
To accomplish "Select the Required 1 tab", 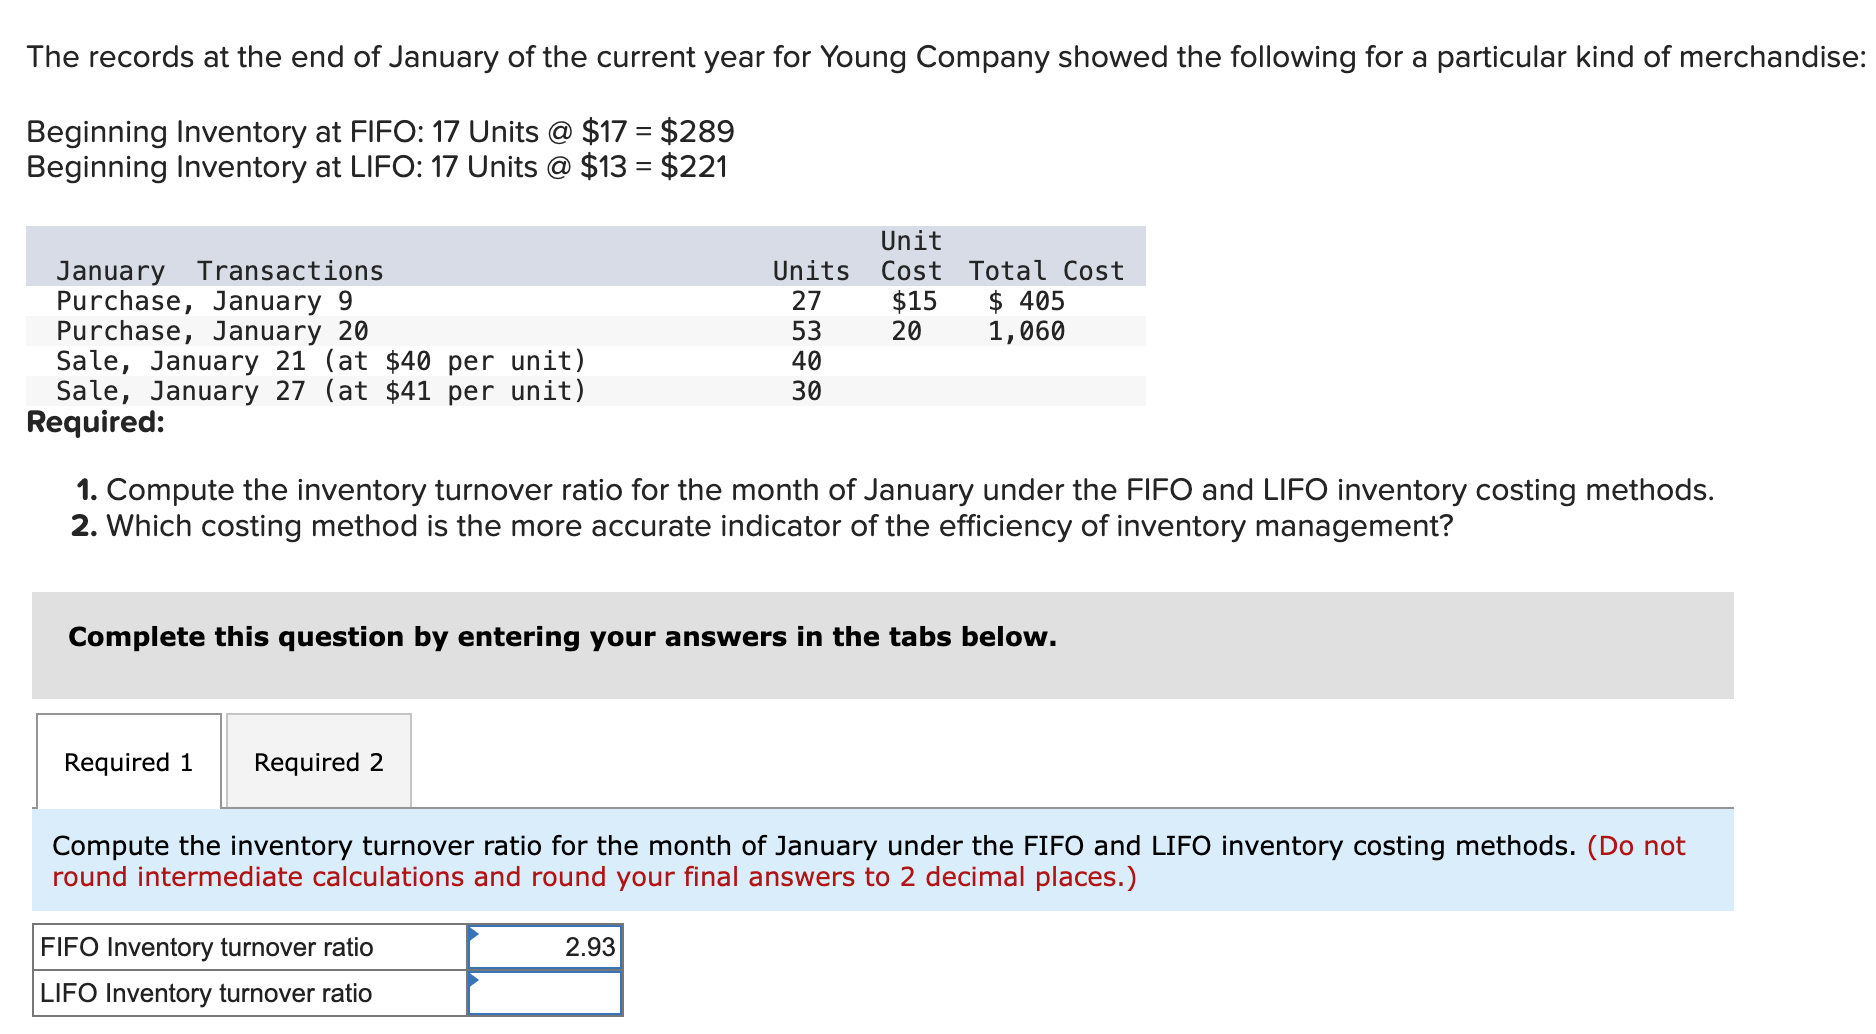I will pyautogui.click(x=128, y=762).
